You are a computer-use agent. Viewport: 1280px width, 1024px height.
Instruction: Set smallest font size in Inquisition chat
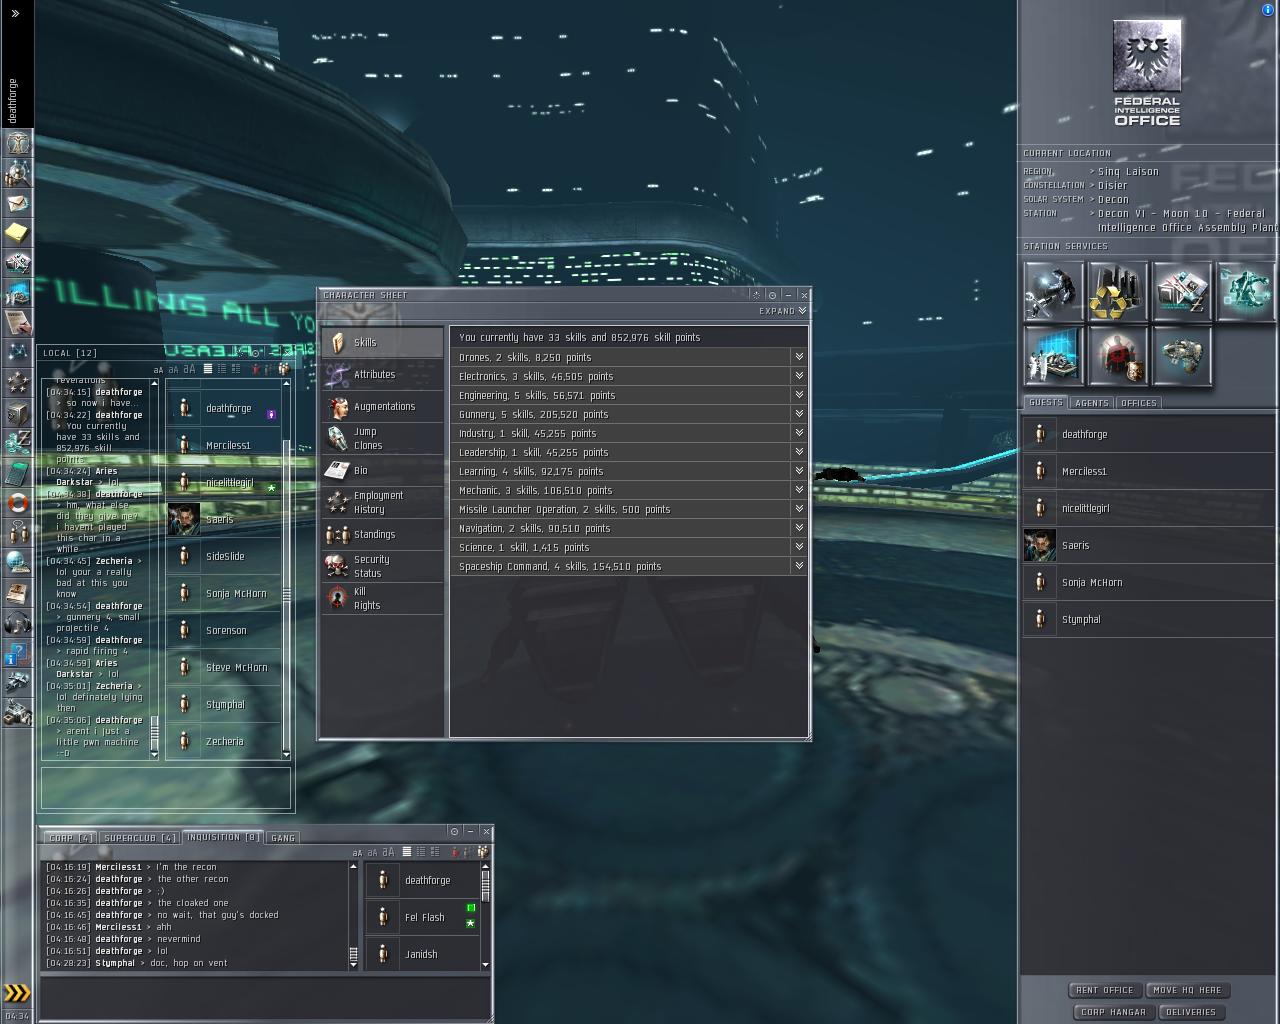pyautogui.click(x=357, y=853)
